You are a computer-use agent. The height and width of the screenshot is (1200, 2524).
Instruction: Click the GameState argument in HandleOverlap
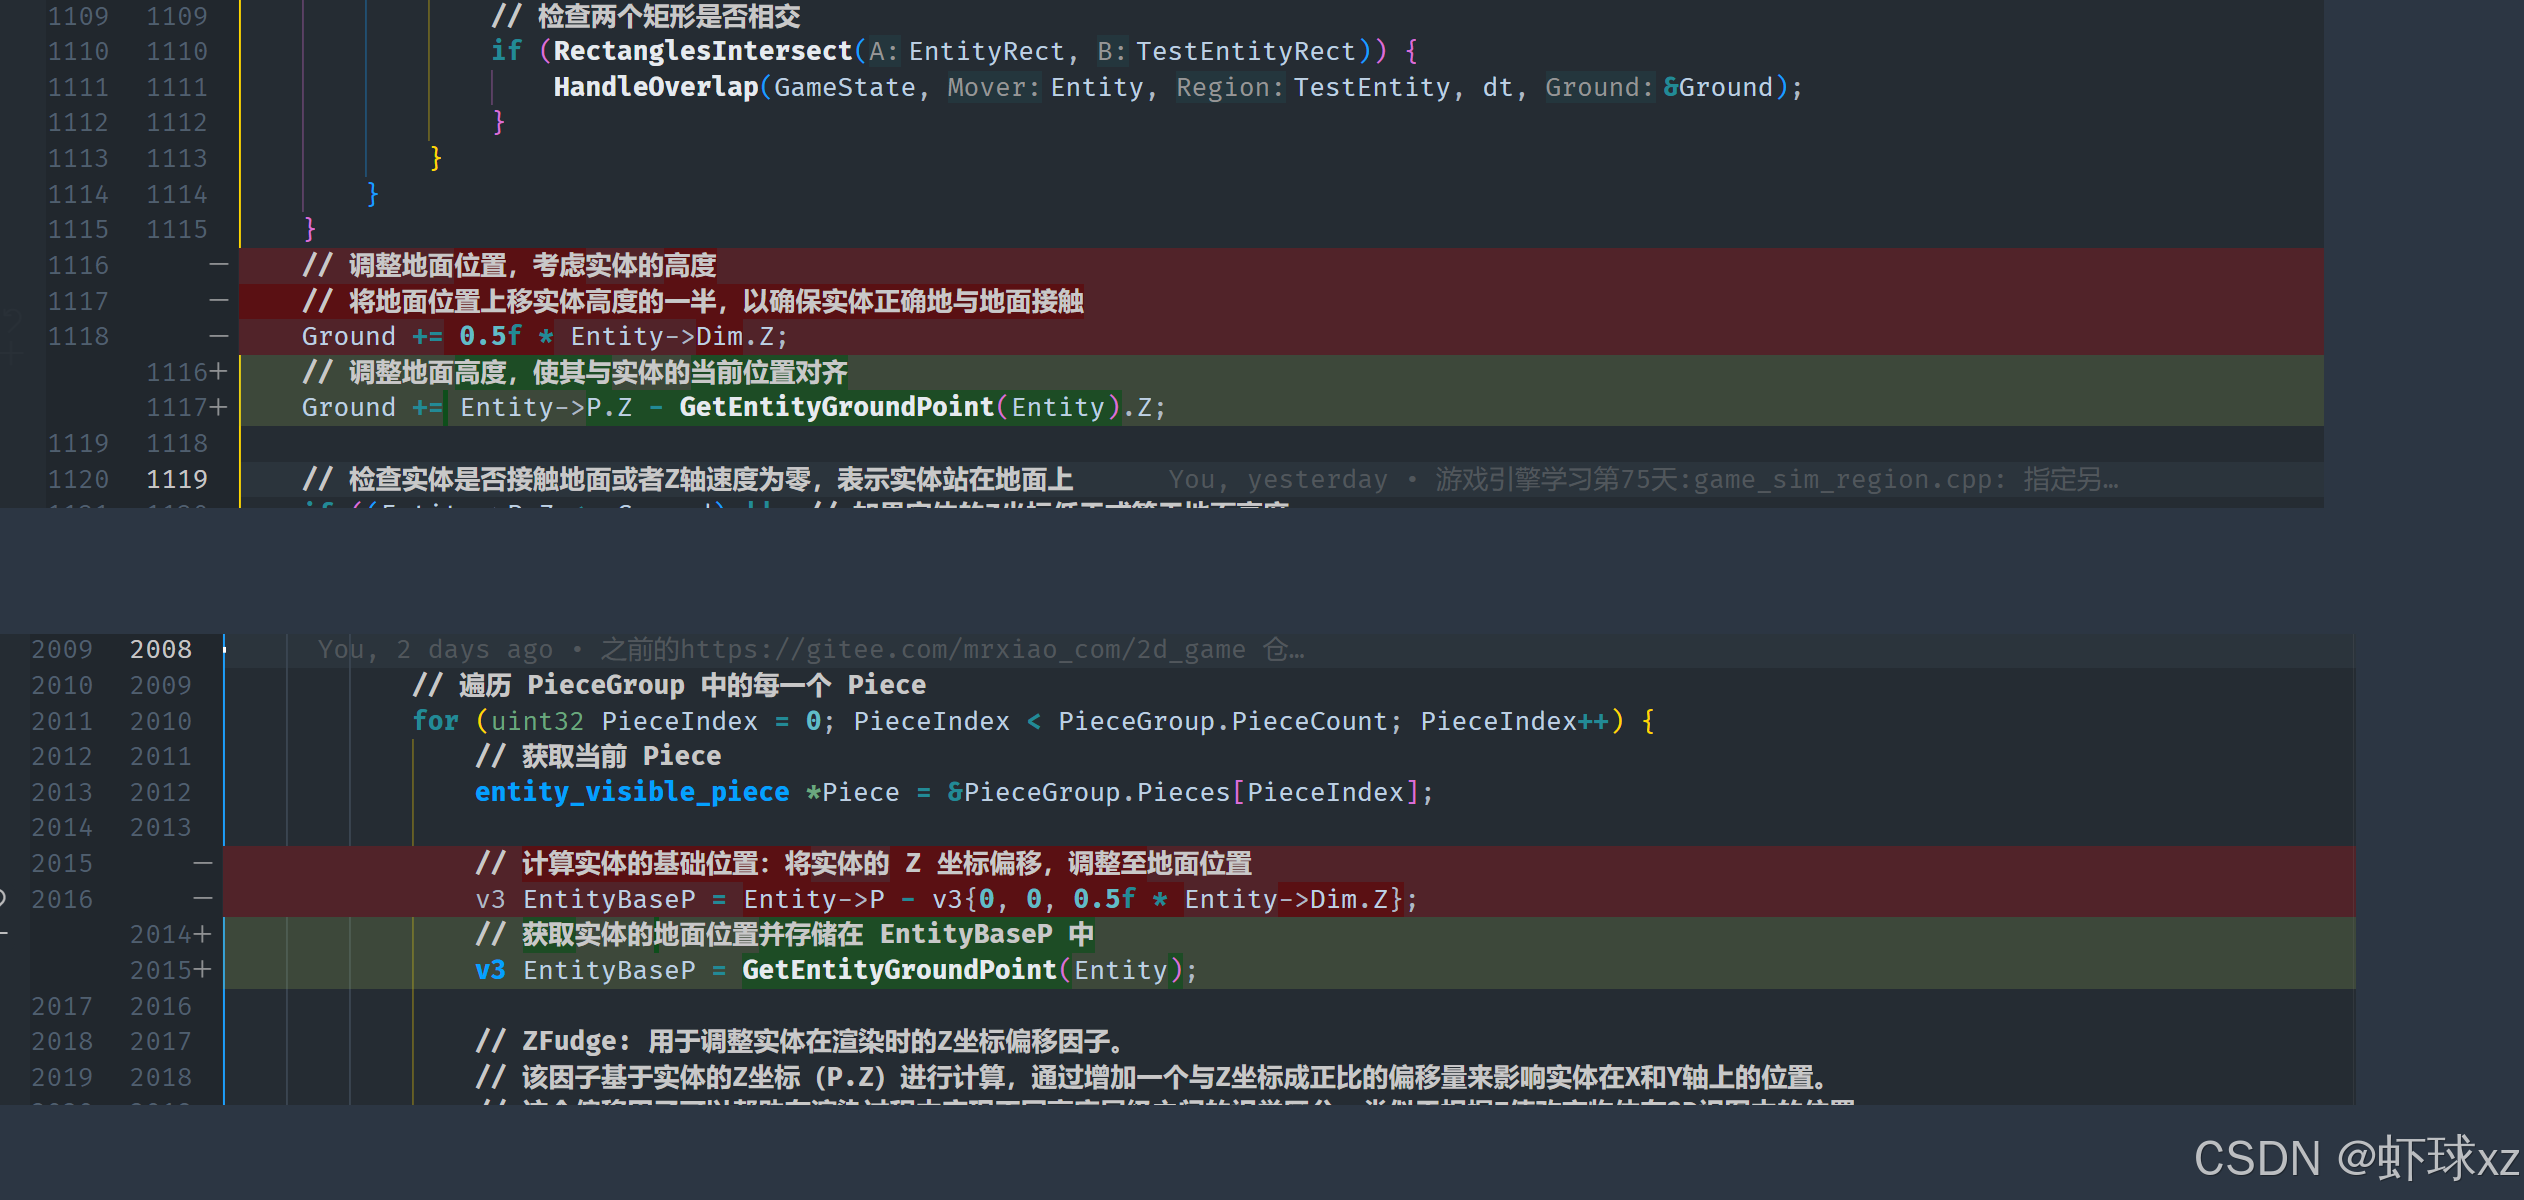click(x=845, y=87)
